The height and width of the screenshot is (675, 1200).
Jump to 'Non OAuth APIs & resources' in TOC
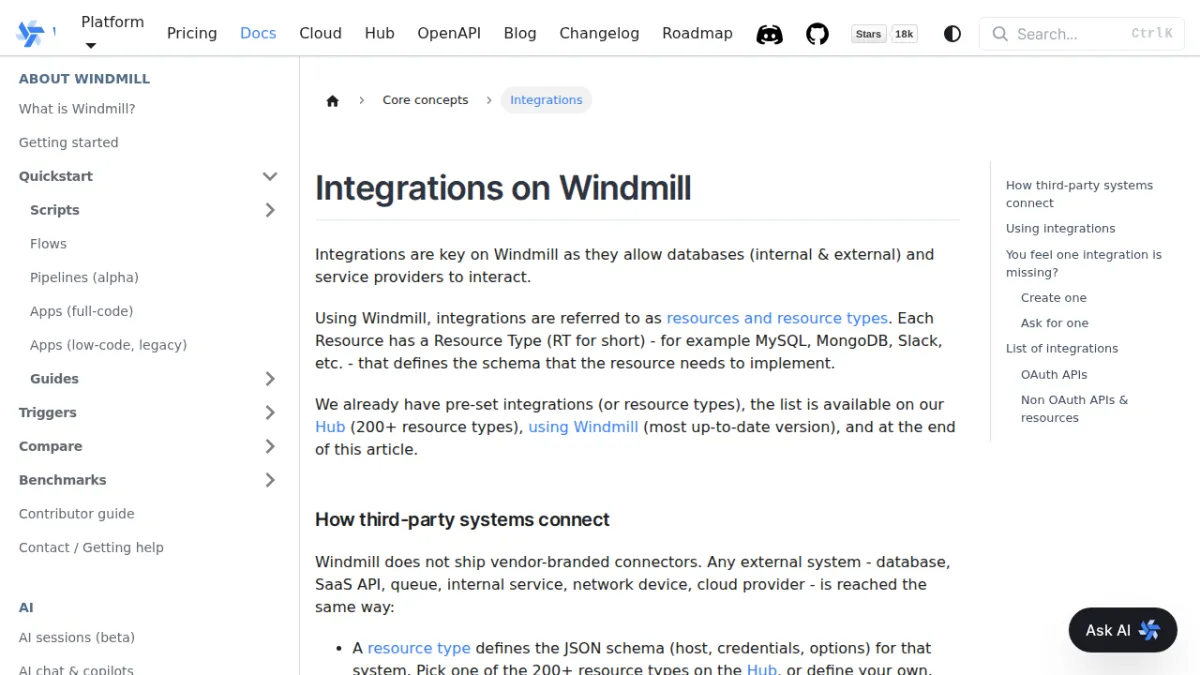pos(1074,409)
